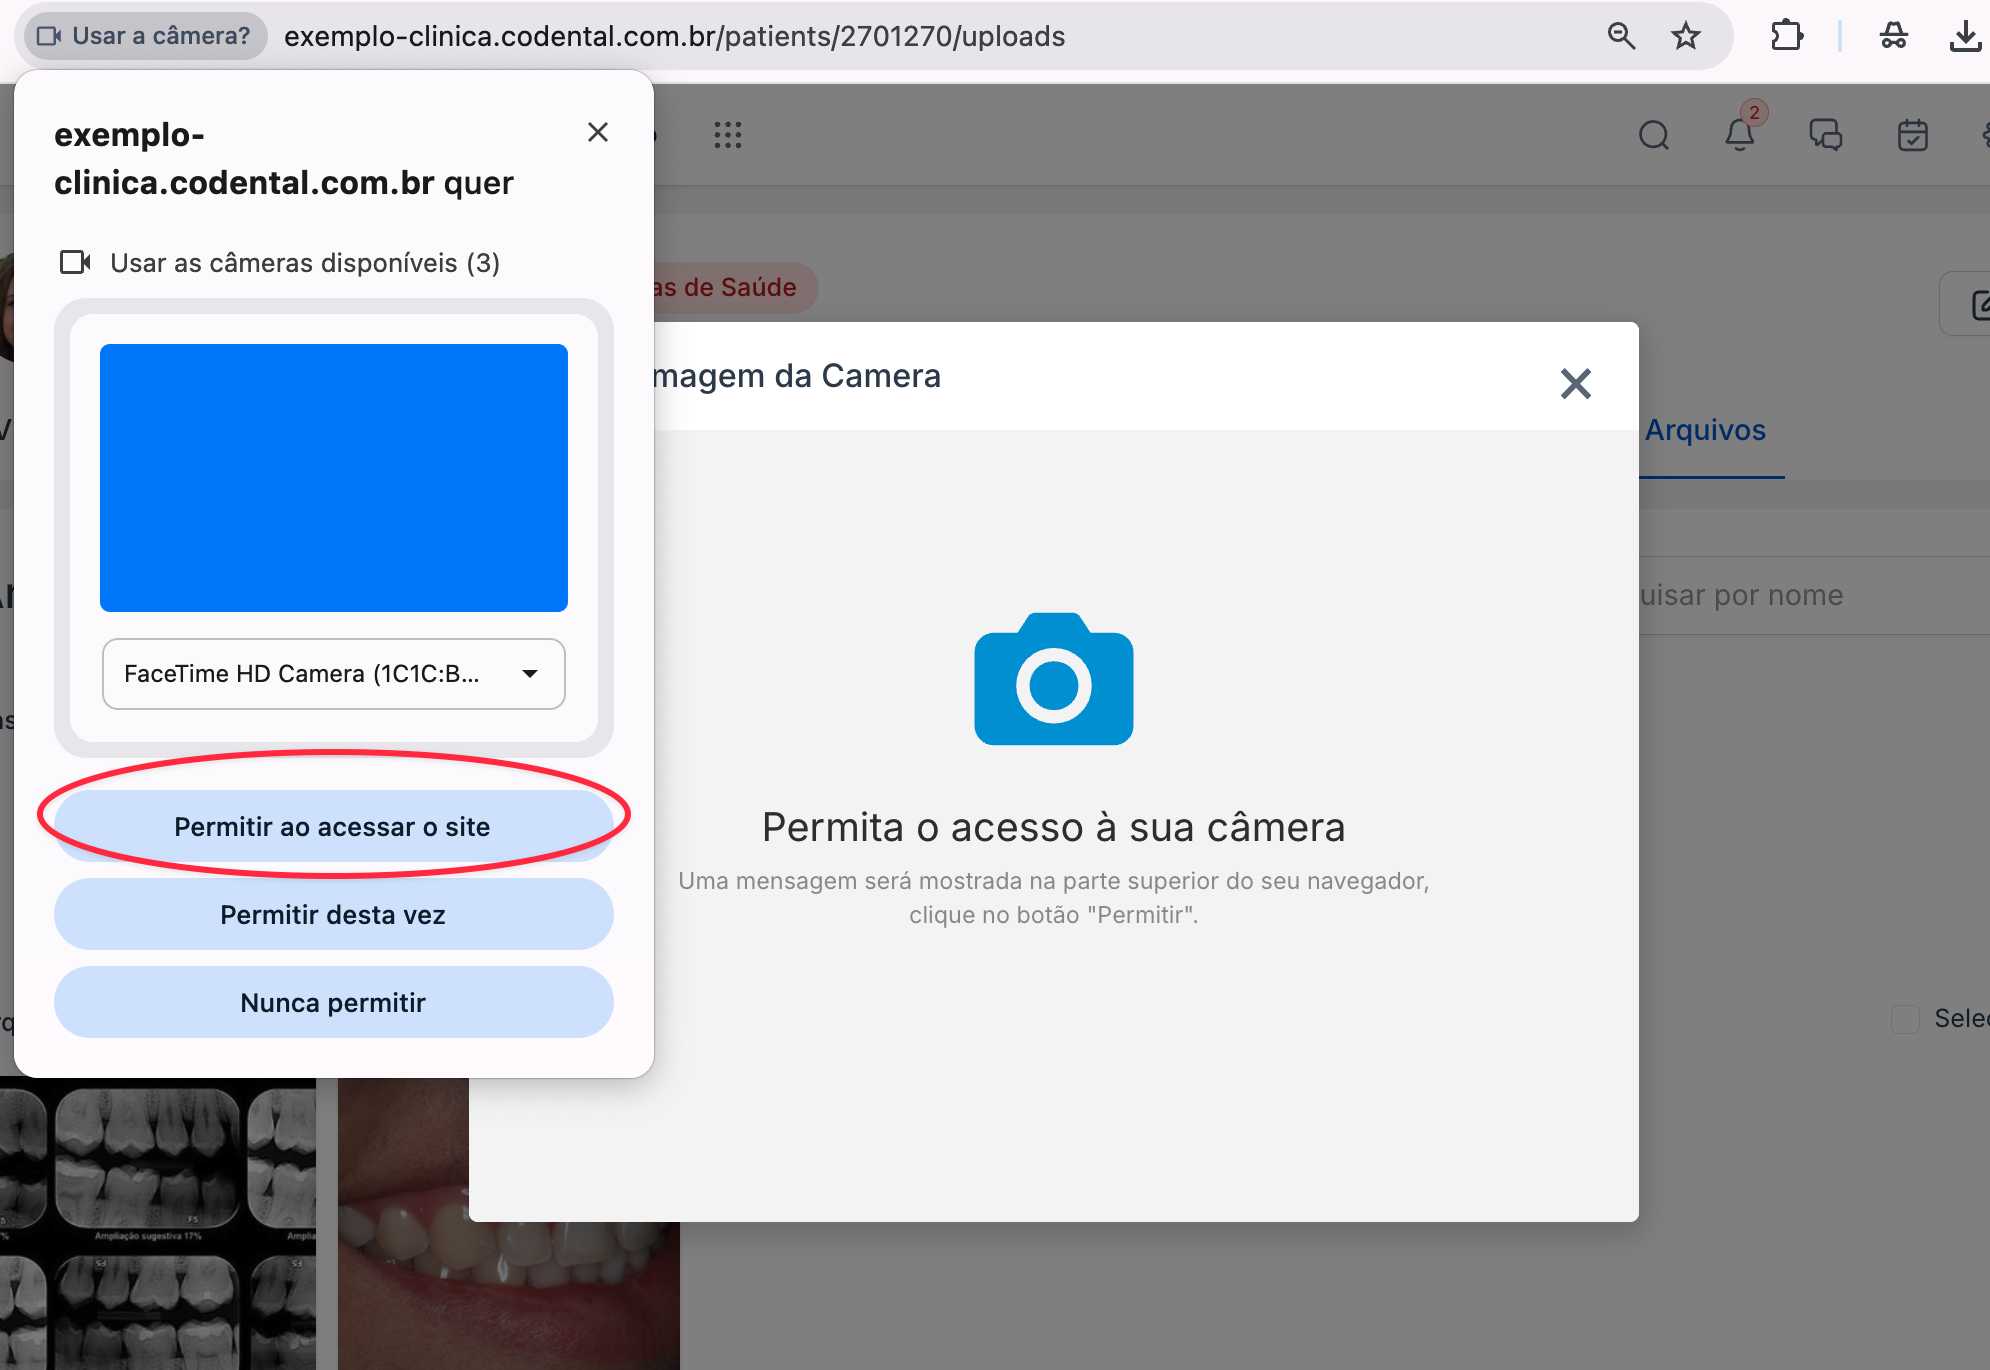Viewport: 1990px width, 1370px height.
Task: Switch to the Arquivos tab
Action: (1705, 430)
